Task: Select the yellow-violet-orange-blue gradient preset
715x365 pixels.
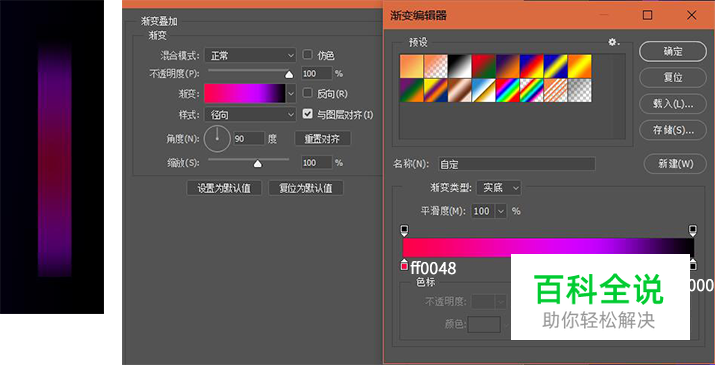Action: (435, 90)
